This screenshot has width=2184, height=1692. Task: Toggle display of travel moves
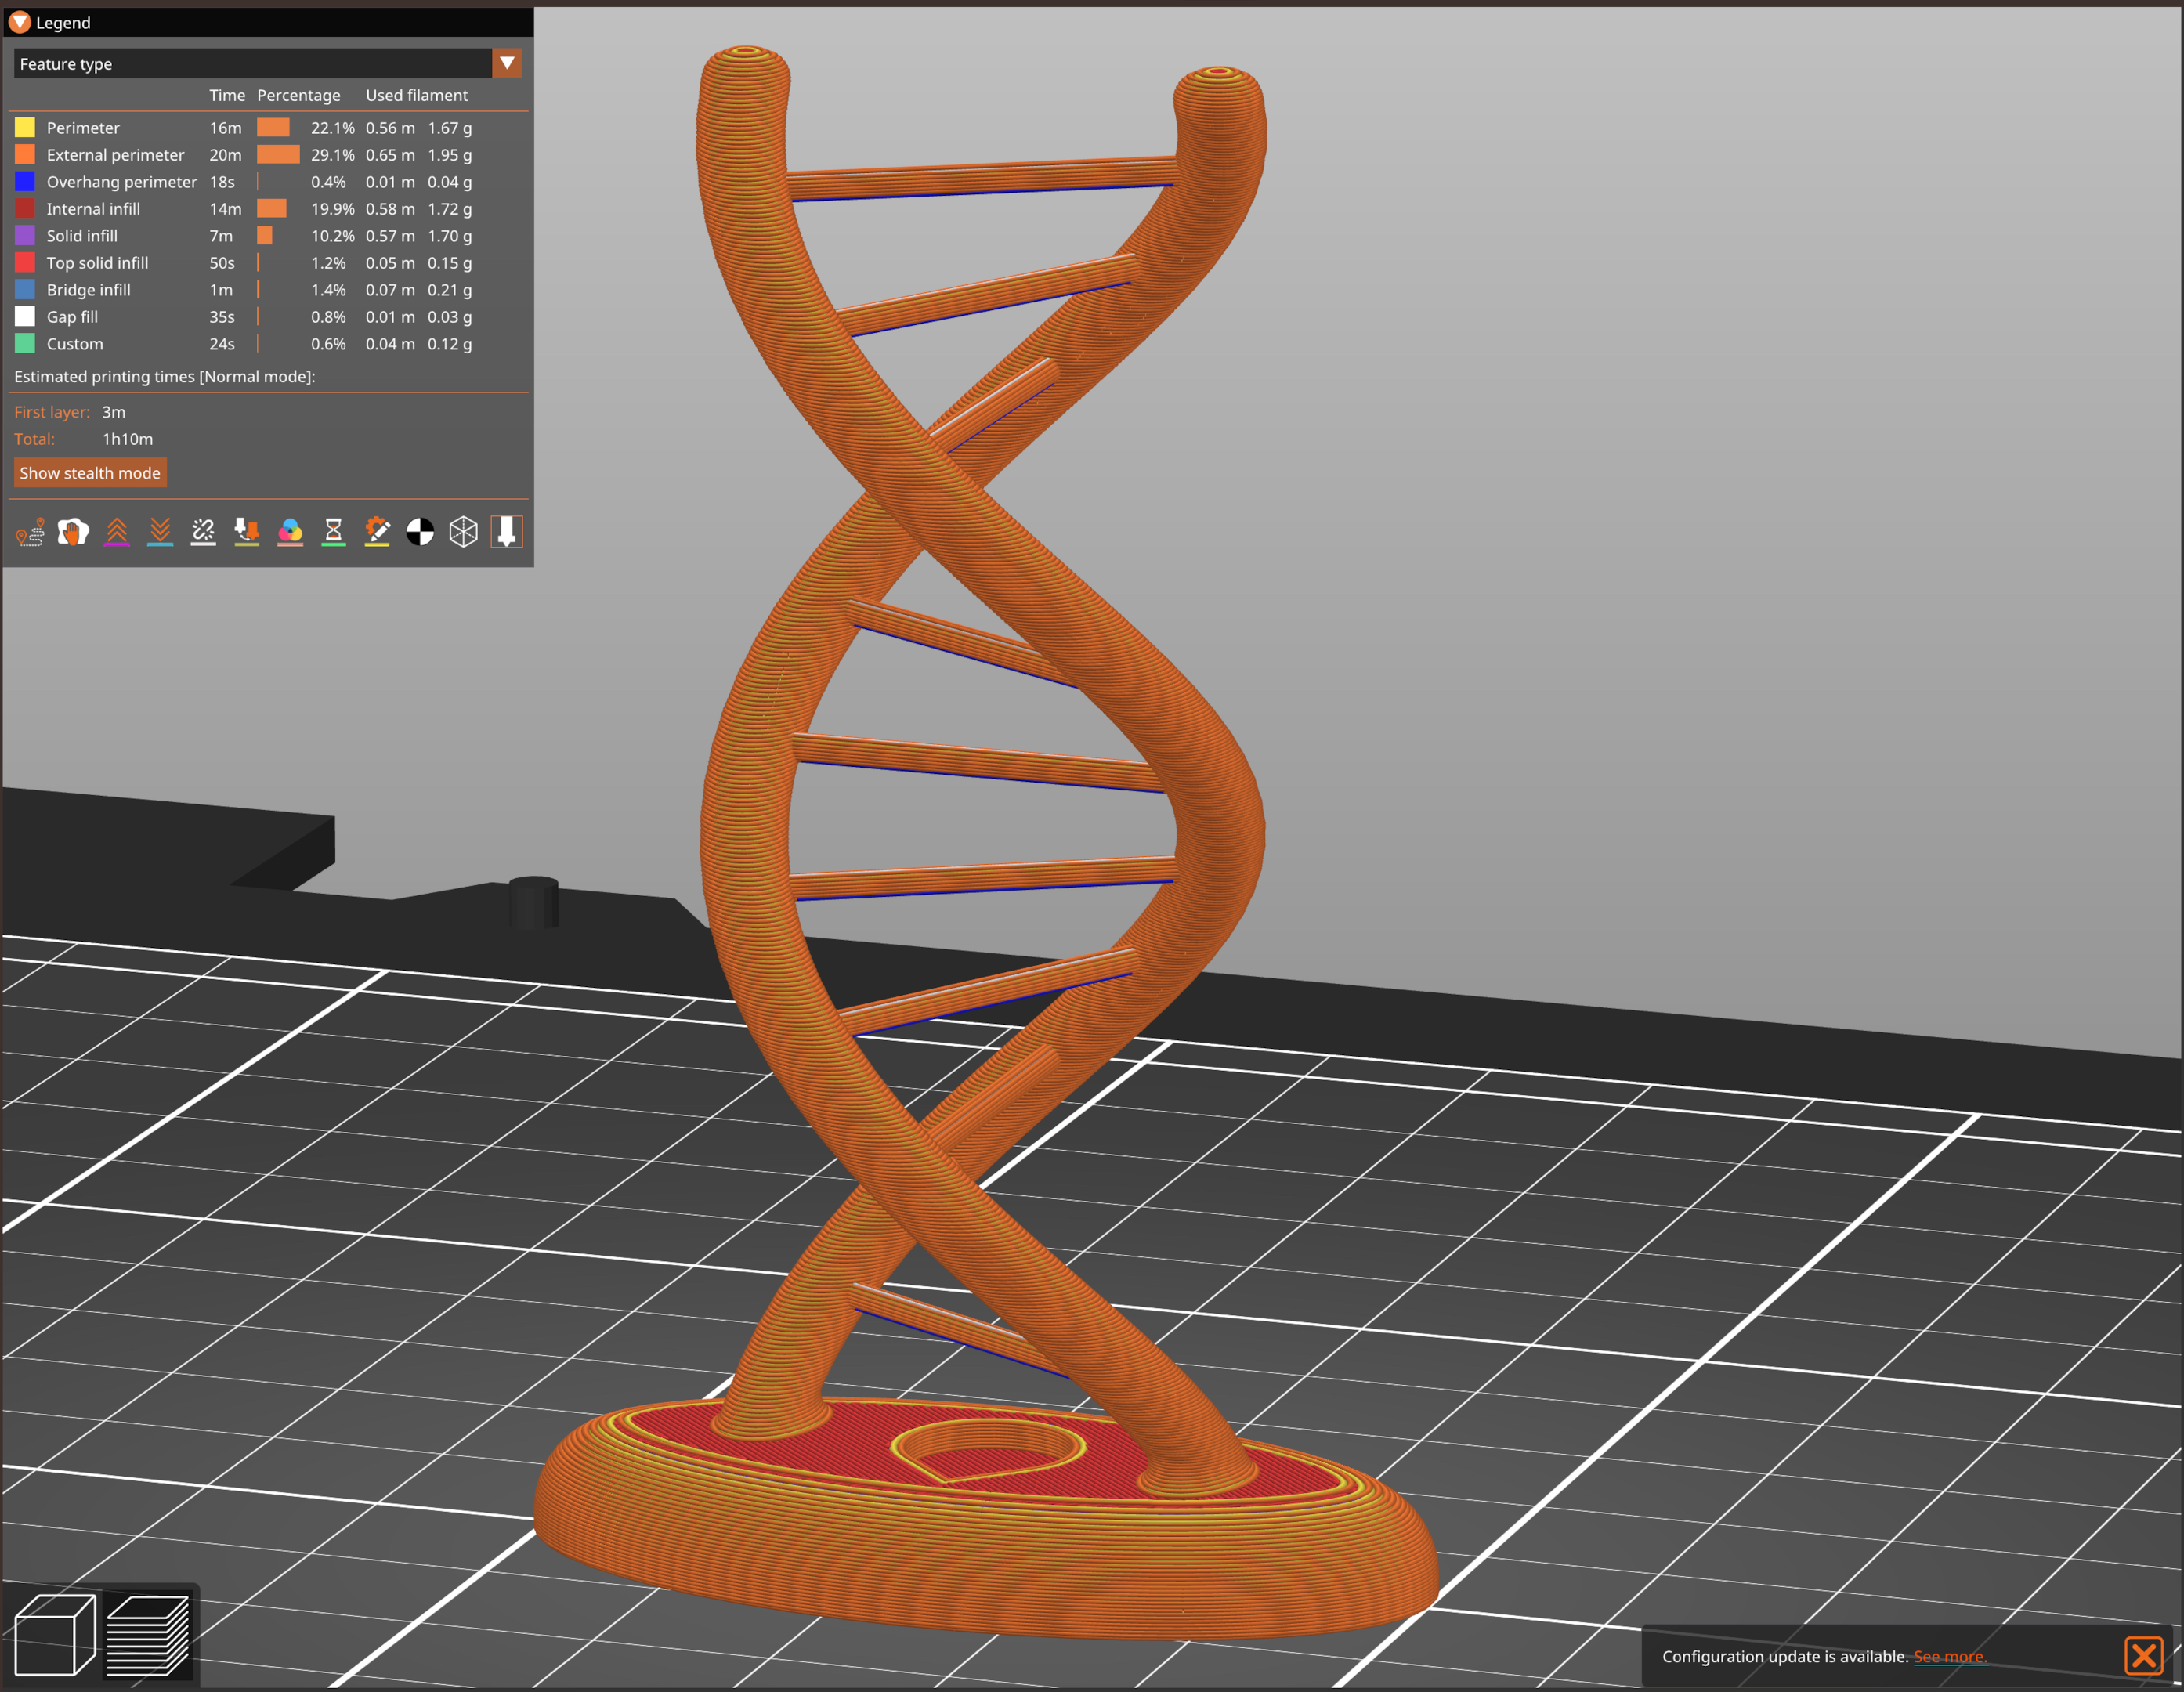[30, 531]
